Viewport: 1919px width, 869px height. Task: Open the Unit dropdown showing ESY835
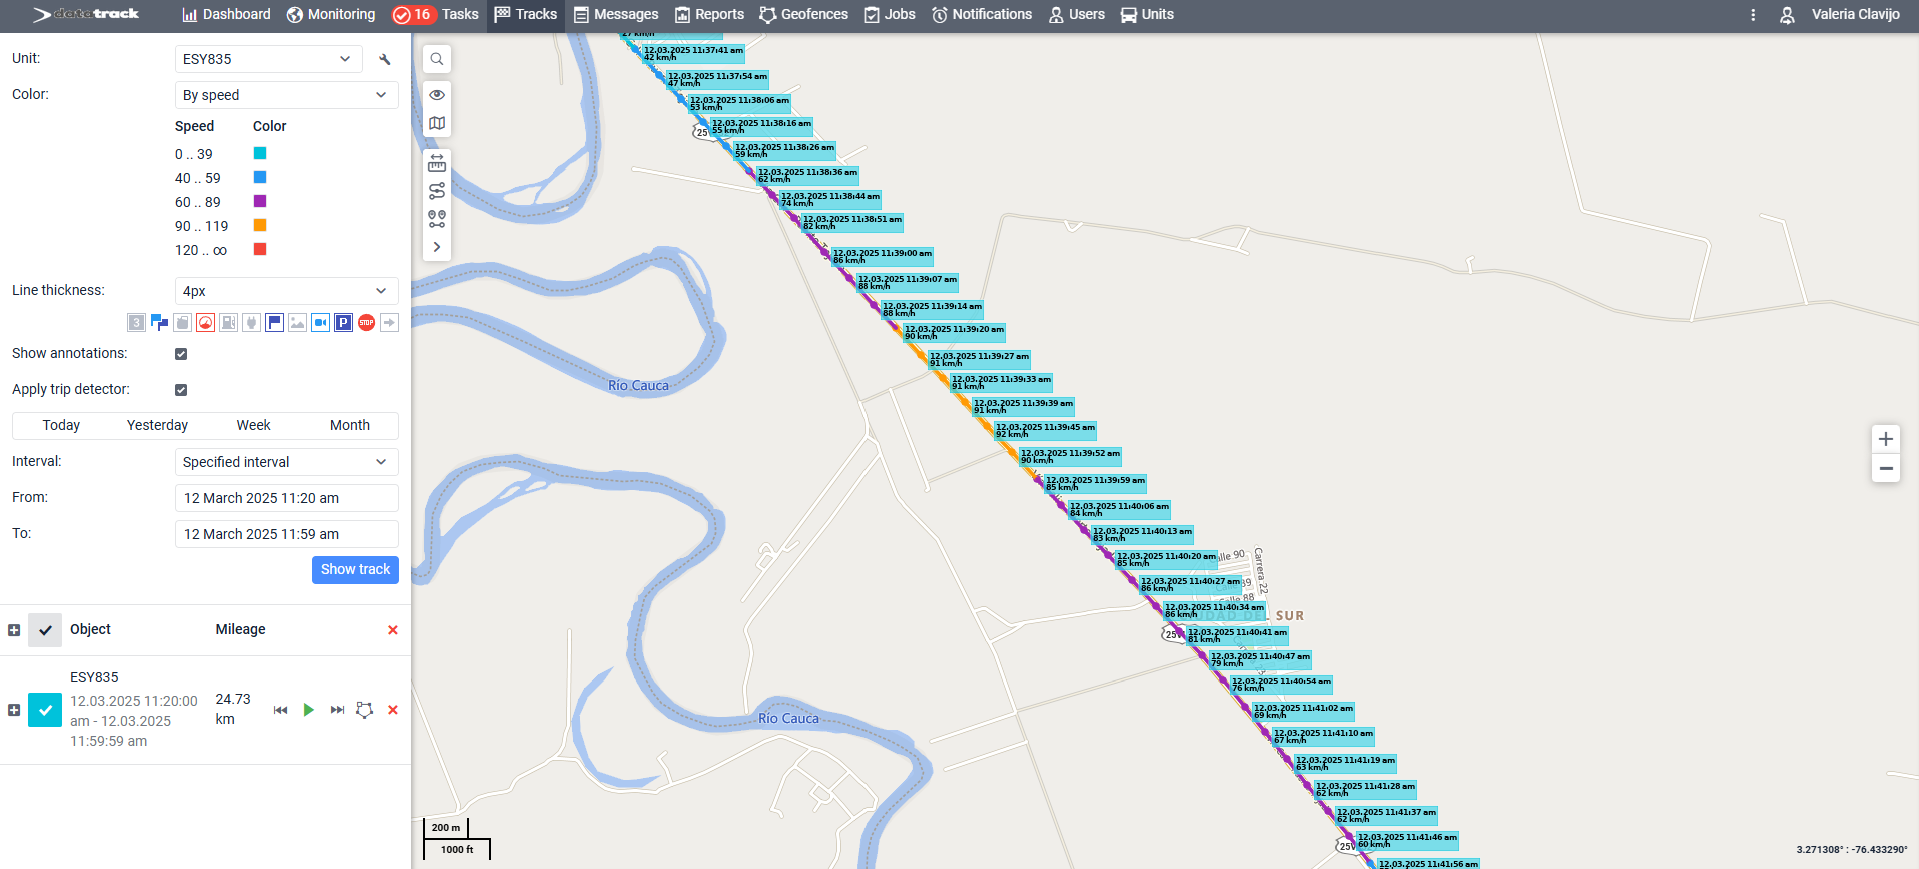click(x=267, y=59)
